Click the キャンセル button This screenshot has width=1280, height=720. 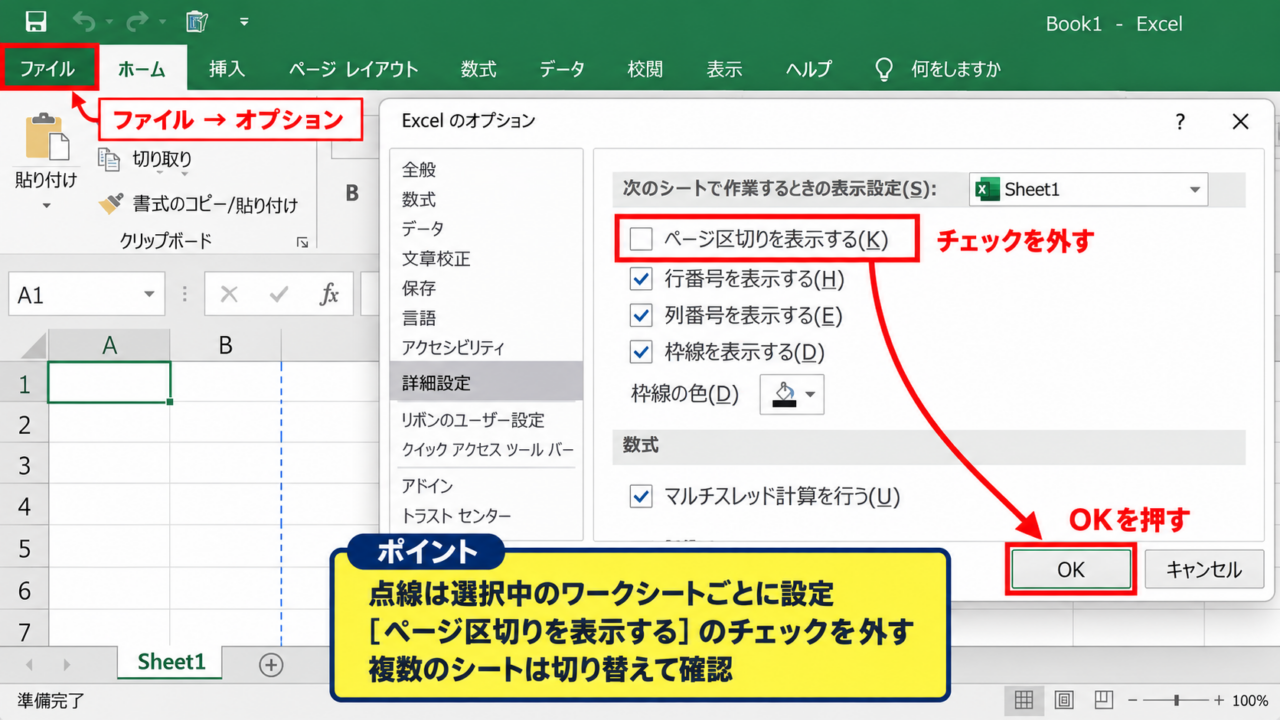pyautogui.click(x=1204, y=569)
